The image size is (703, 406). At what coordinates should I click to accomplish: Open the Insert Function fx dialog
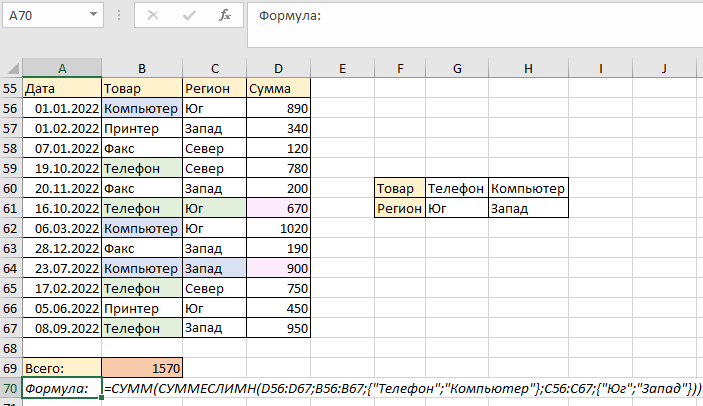[x=225, y=15]
